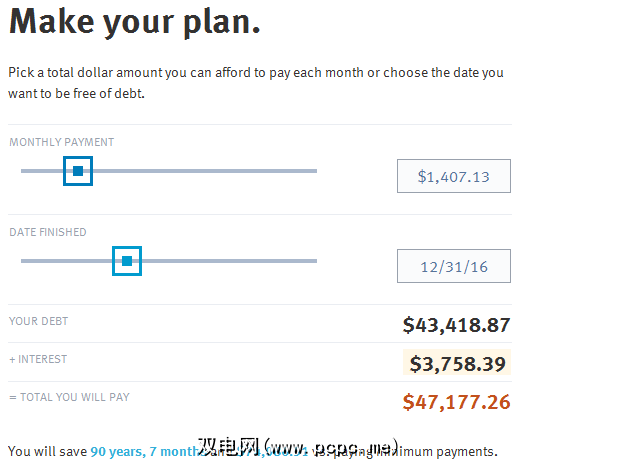640x470 pixels.
Task: Click the Monthly Payment slider handle
Action: click(x=78, y=171)
